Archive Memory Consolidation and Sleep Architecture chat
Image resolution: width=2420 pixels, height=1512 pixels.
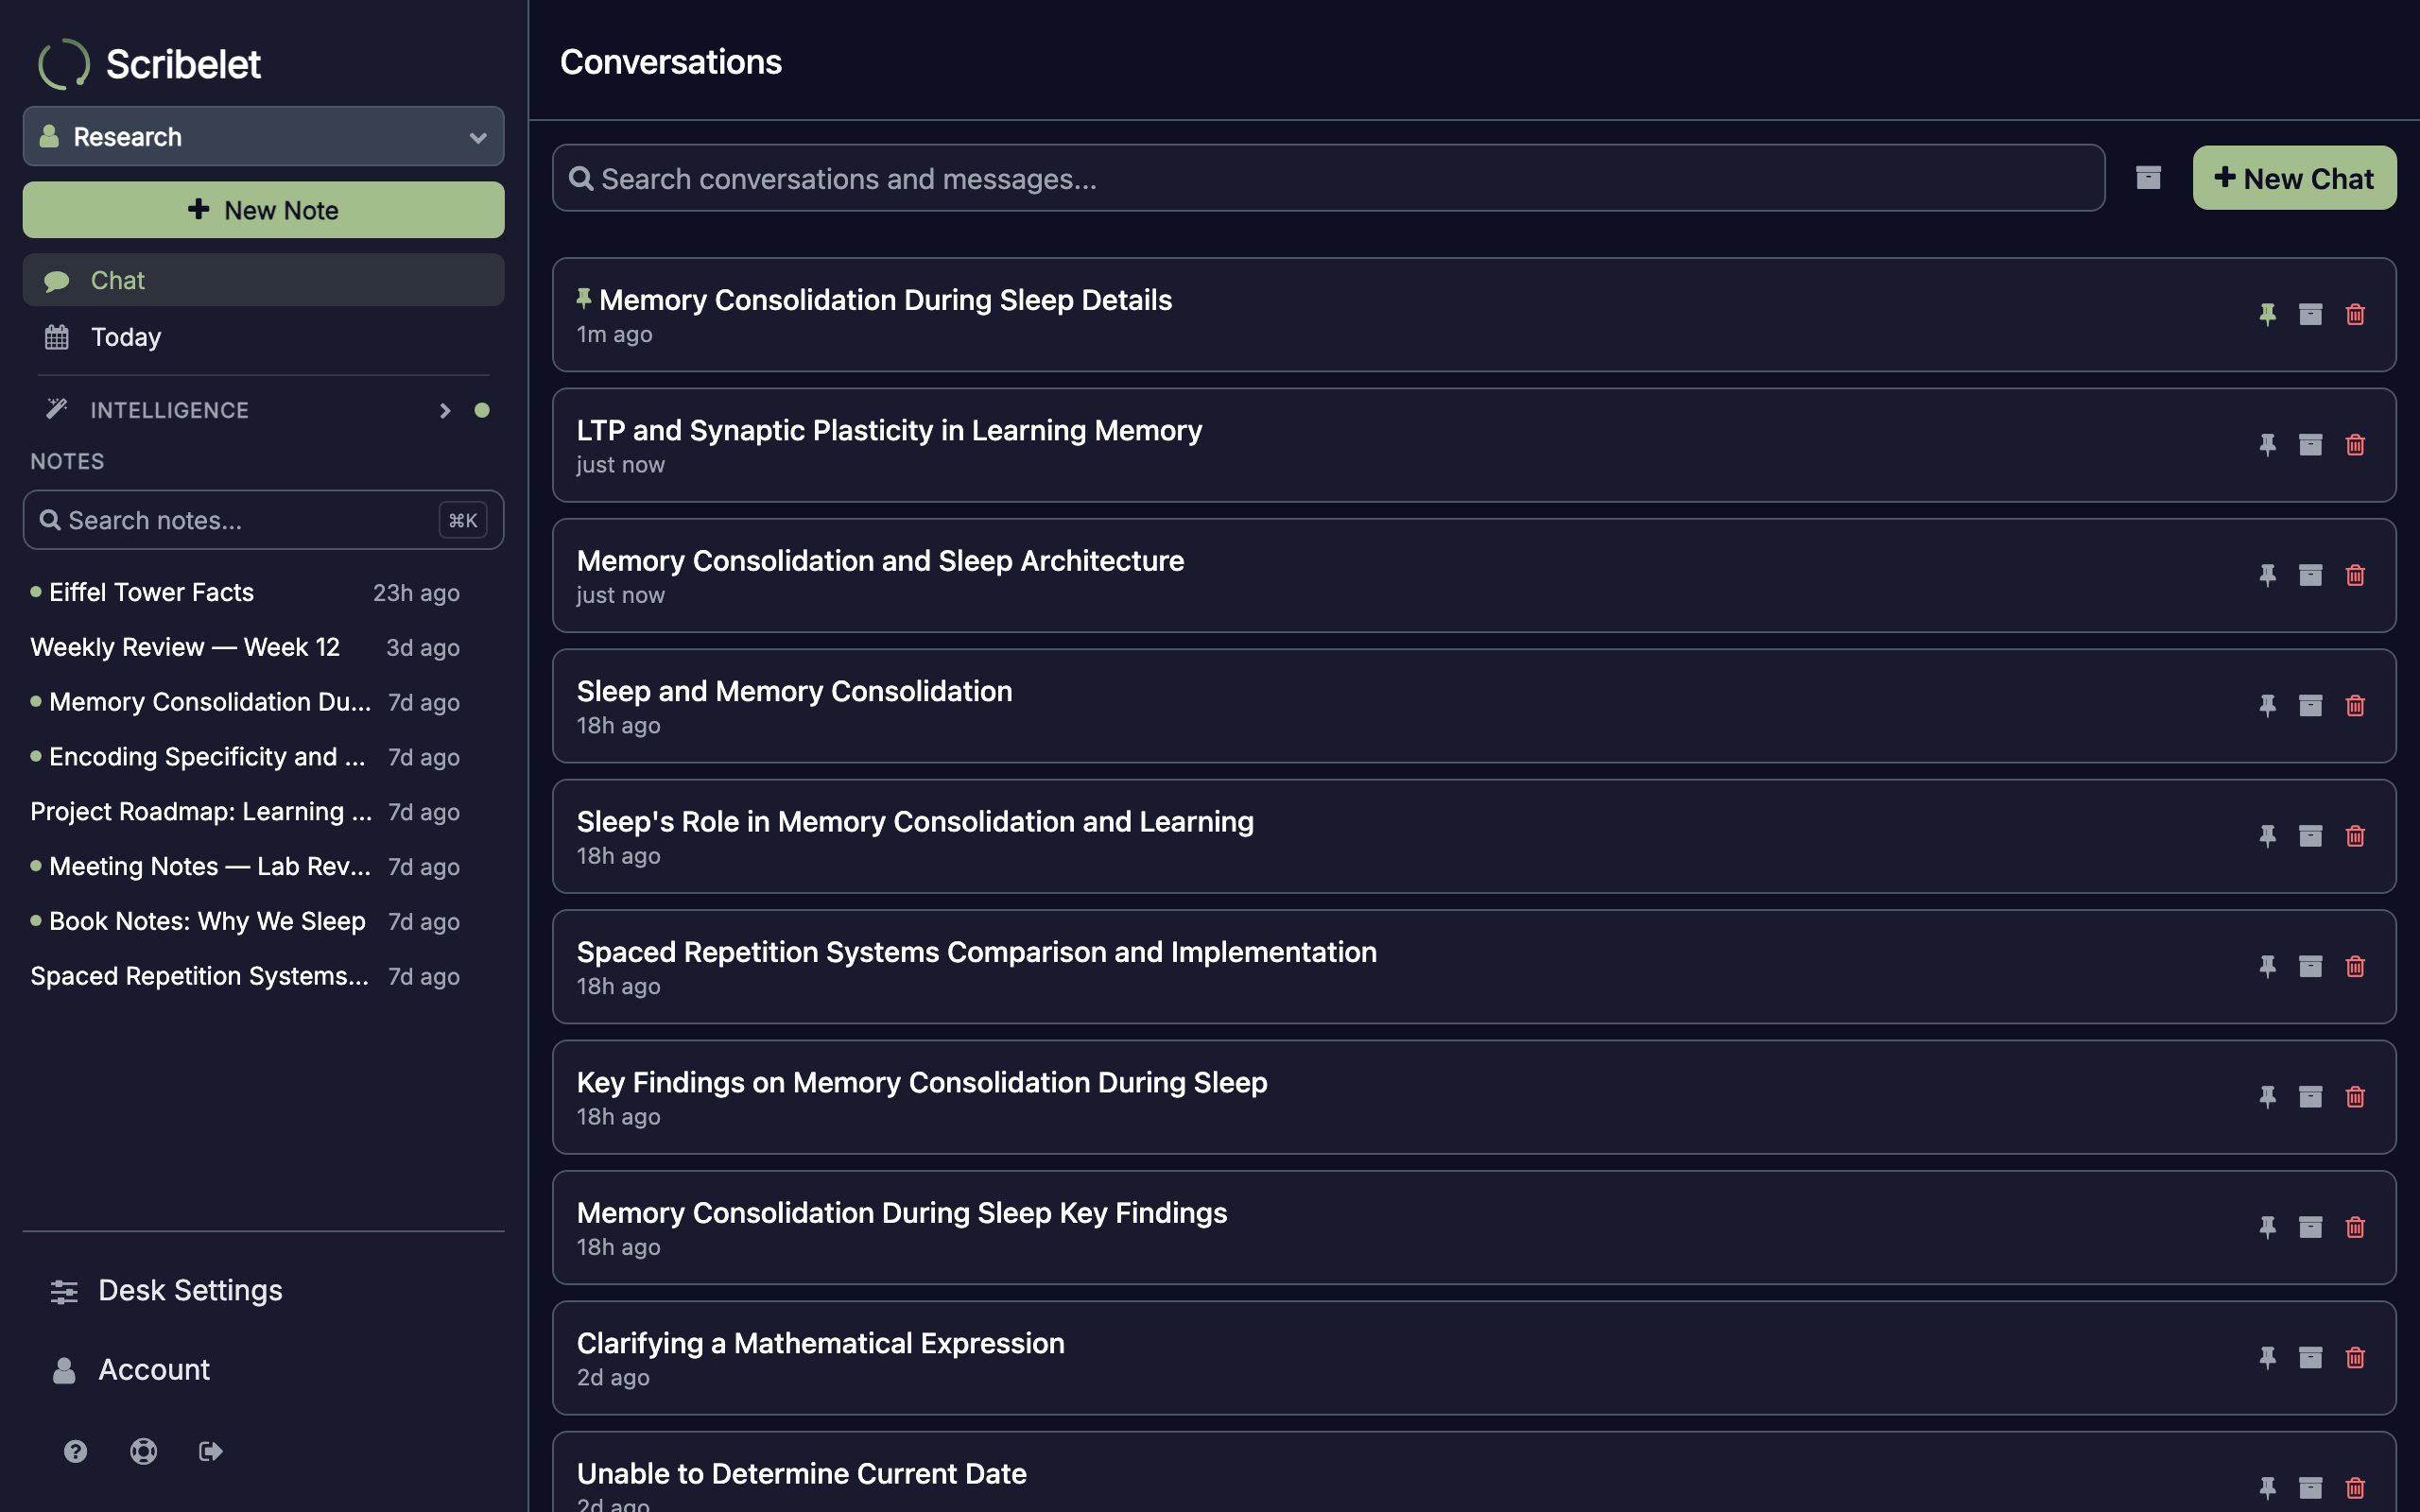2310,575
